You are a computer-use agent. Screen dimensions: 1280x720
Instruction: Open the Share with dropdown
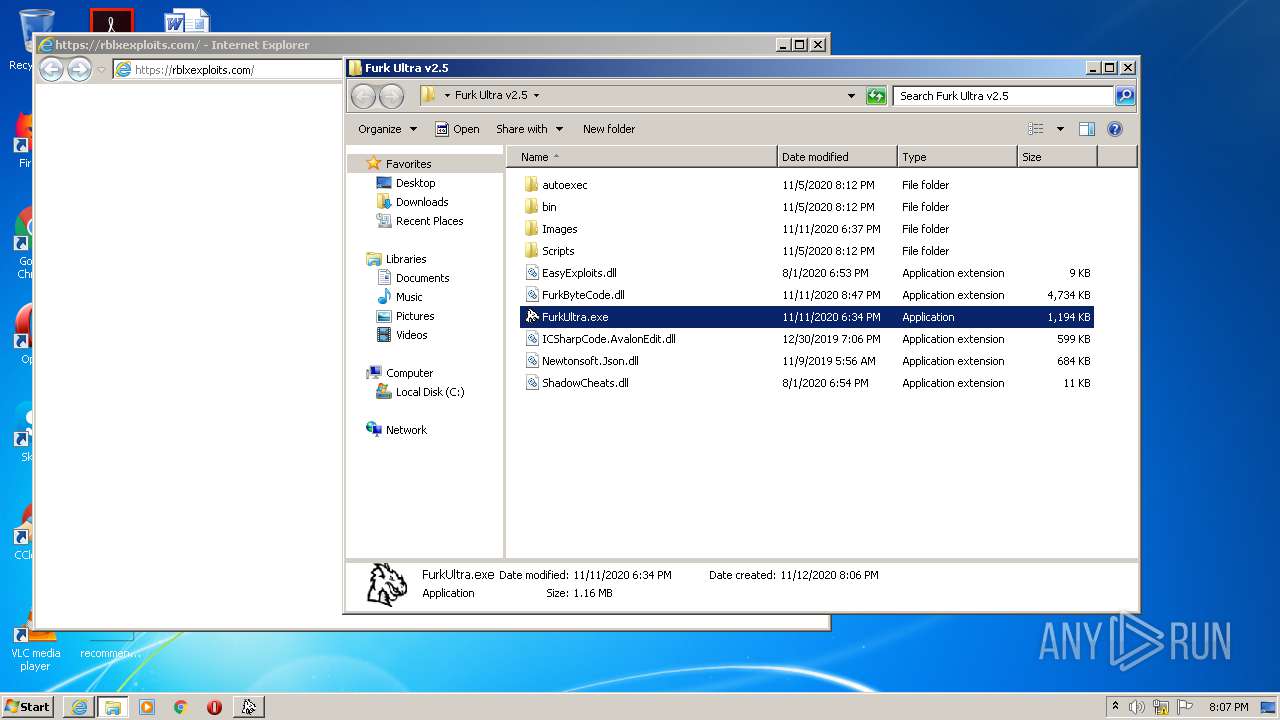point(530,129)
